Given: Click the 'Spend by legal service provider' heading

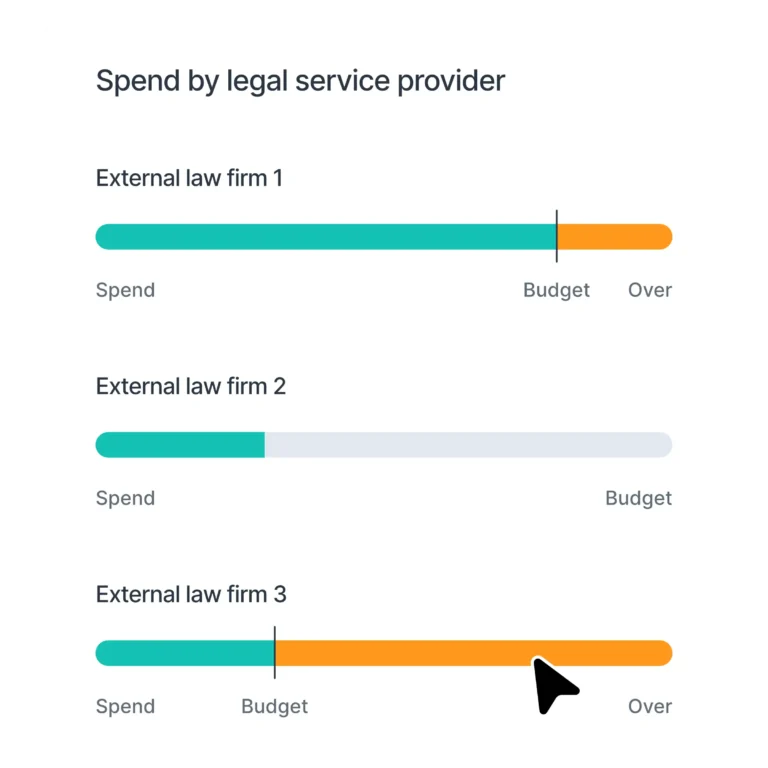Looking at the screenshot, I should tap(300, 81).
